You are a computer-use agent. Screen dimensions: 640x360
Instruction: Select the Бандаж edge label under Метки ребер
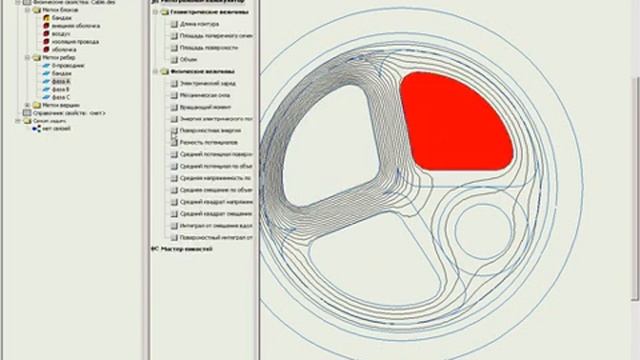pos(62,73)
